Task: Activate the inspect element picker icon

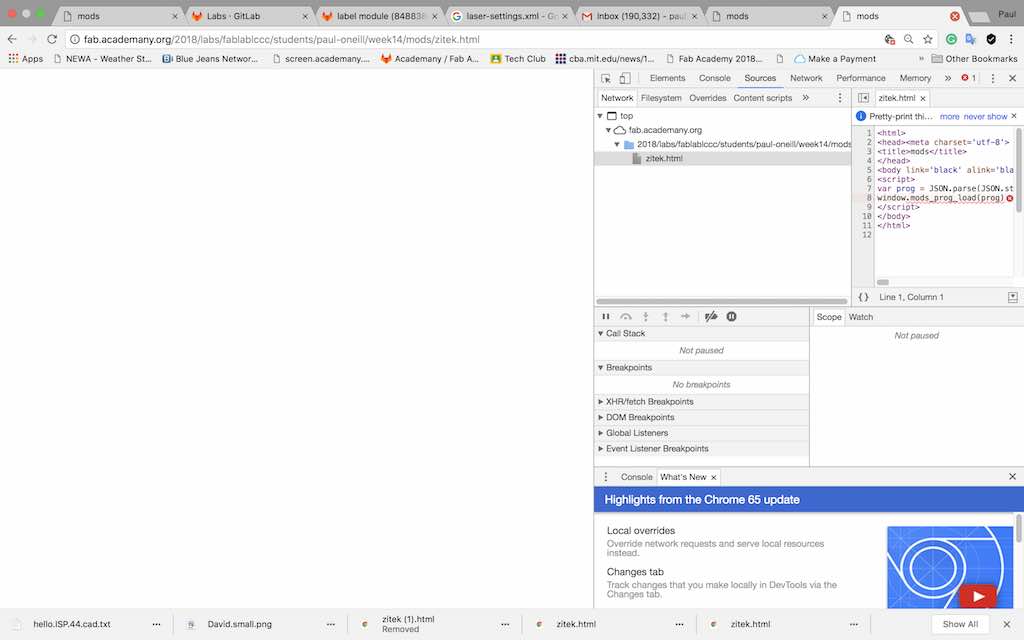Action: pyautogui.click(x=606, y=78)
